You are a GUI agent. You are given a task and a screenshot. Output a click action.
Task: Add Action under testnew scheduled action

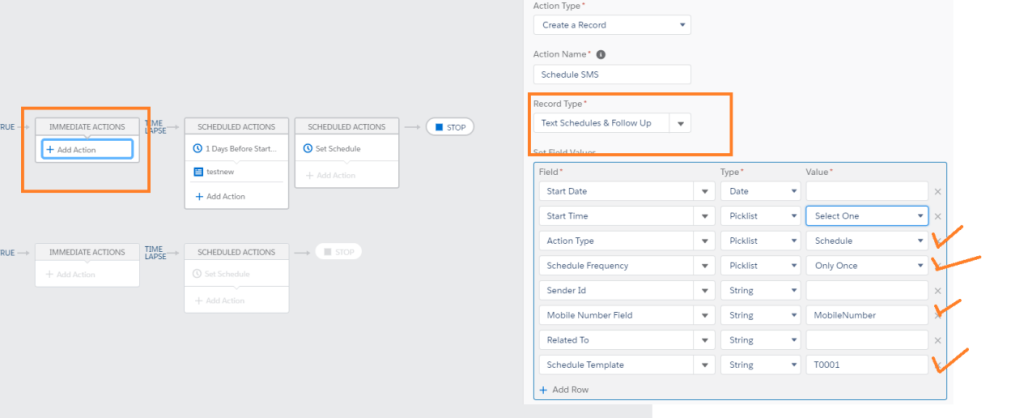pyautogui.click(x=231, y=196)
